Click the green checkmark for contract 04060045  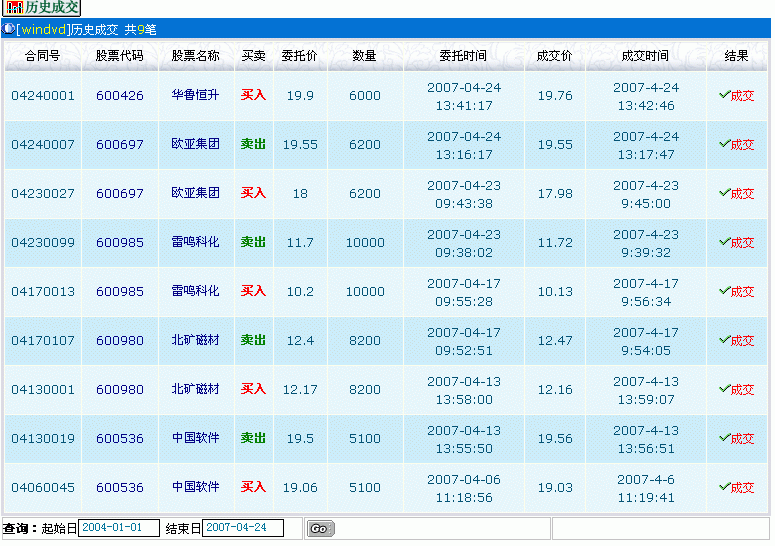[724, 486]
